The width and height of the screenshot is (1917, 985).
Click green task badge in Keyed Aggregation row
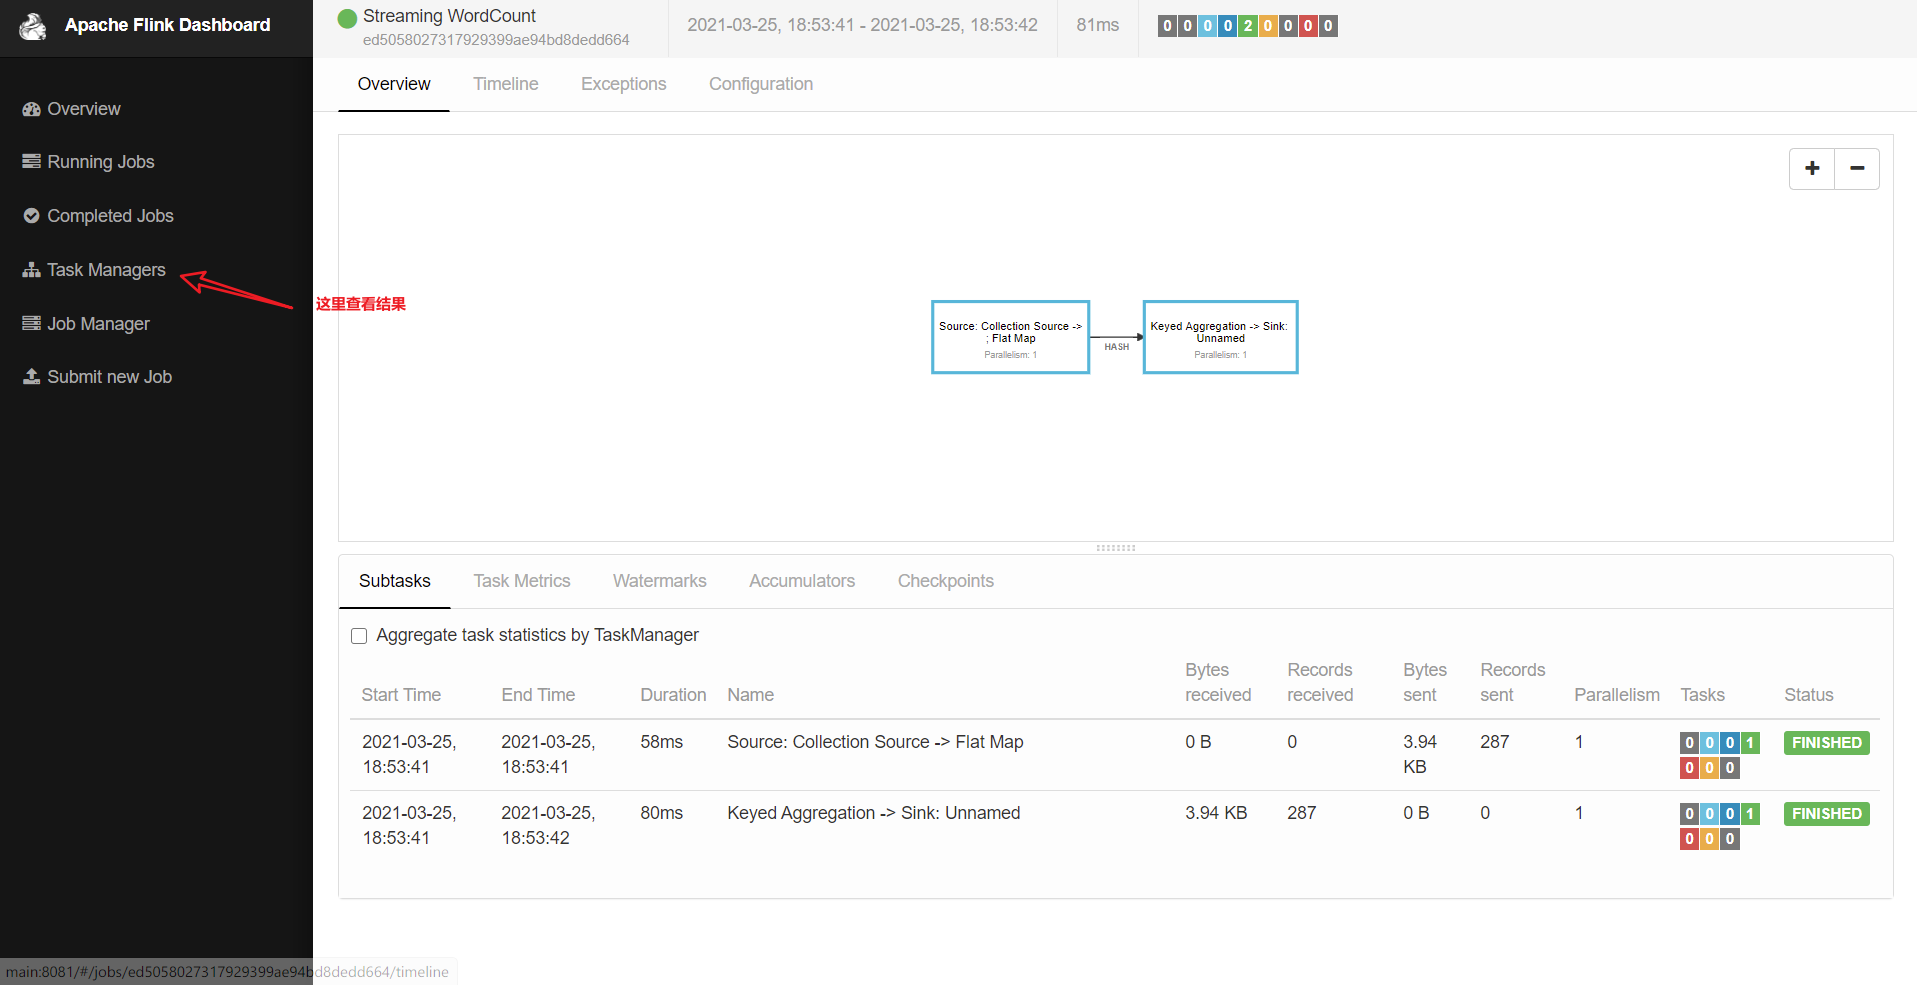(1750, 814)
